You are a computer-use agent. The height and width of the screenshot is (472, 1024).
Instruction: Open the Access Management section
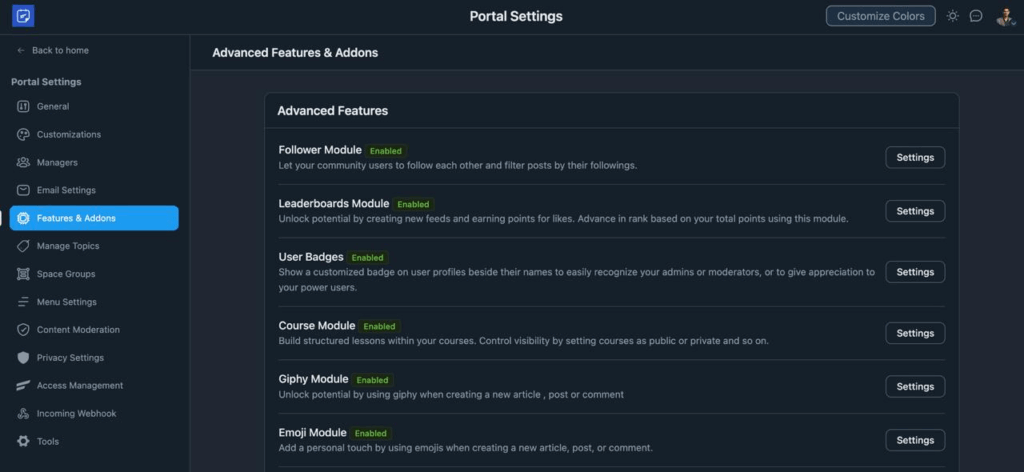click(79, 386)
